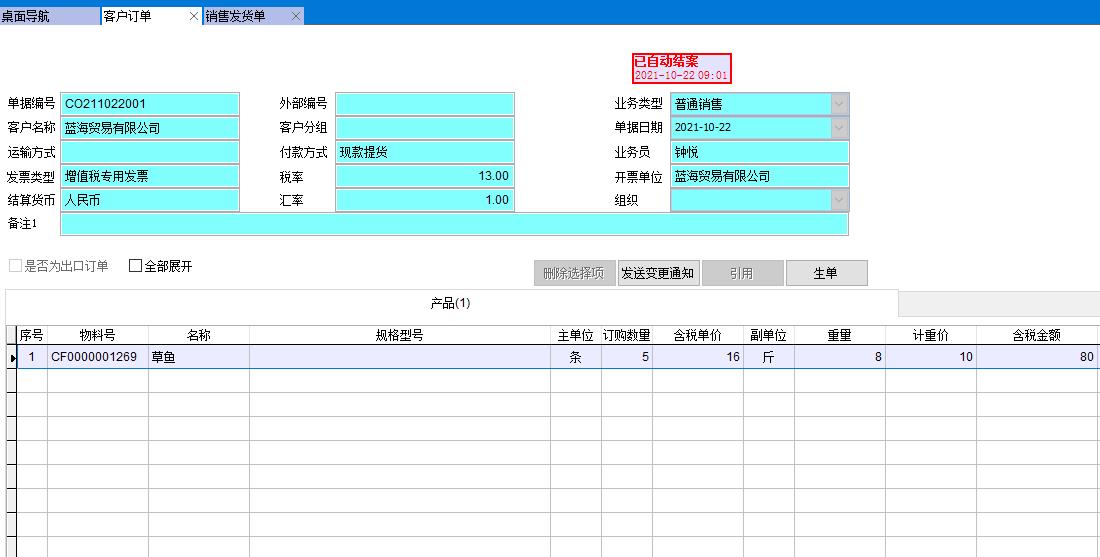The height and width of the screenshot is (557, 1100).
Task: Click the 删除选择项 button
Action: coord(574,273)
